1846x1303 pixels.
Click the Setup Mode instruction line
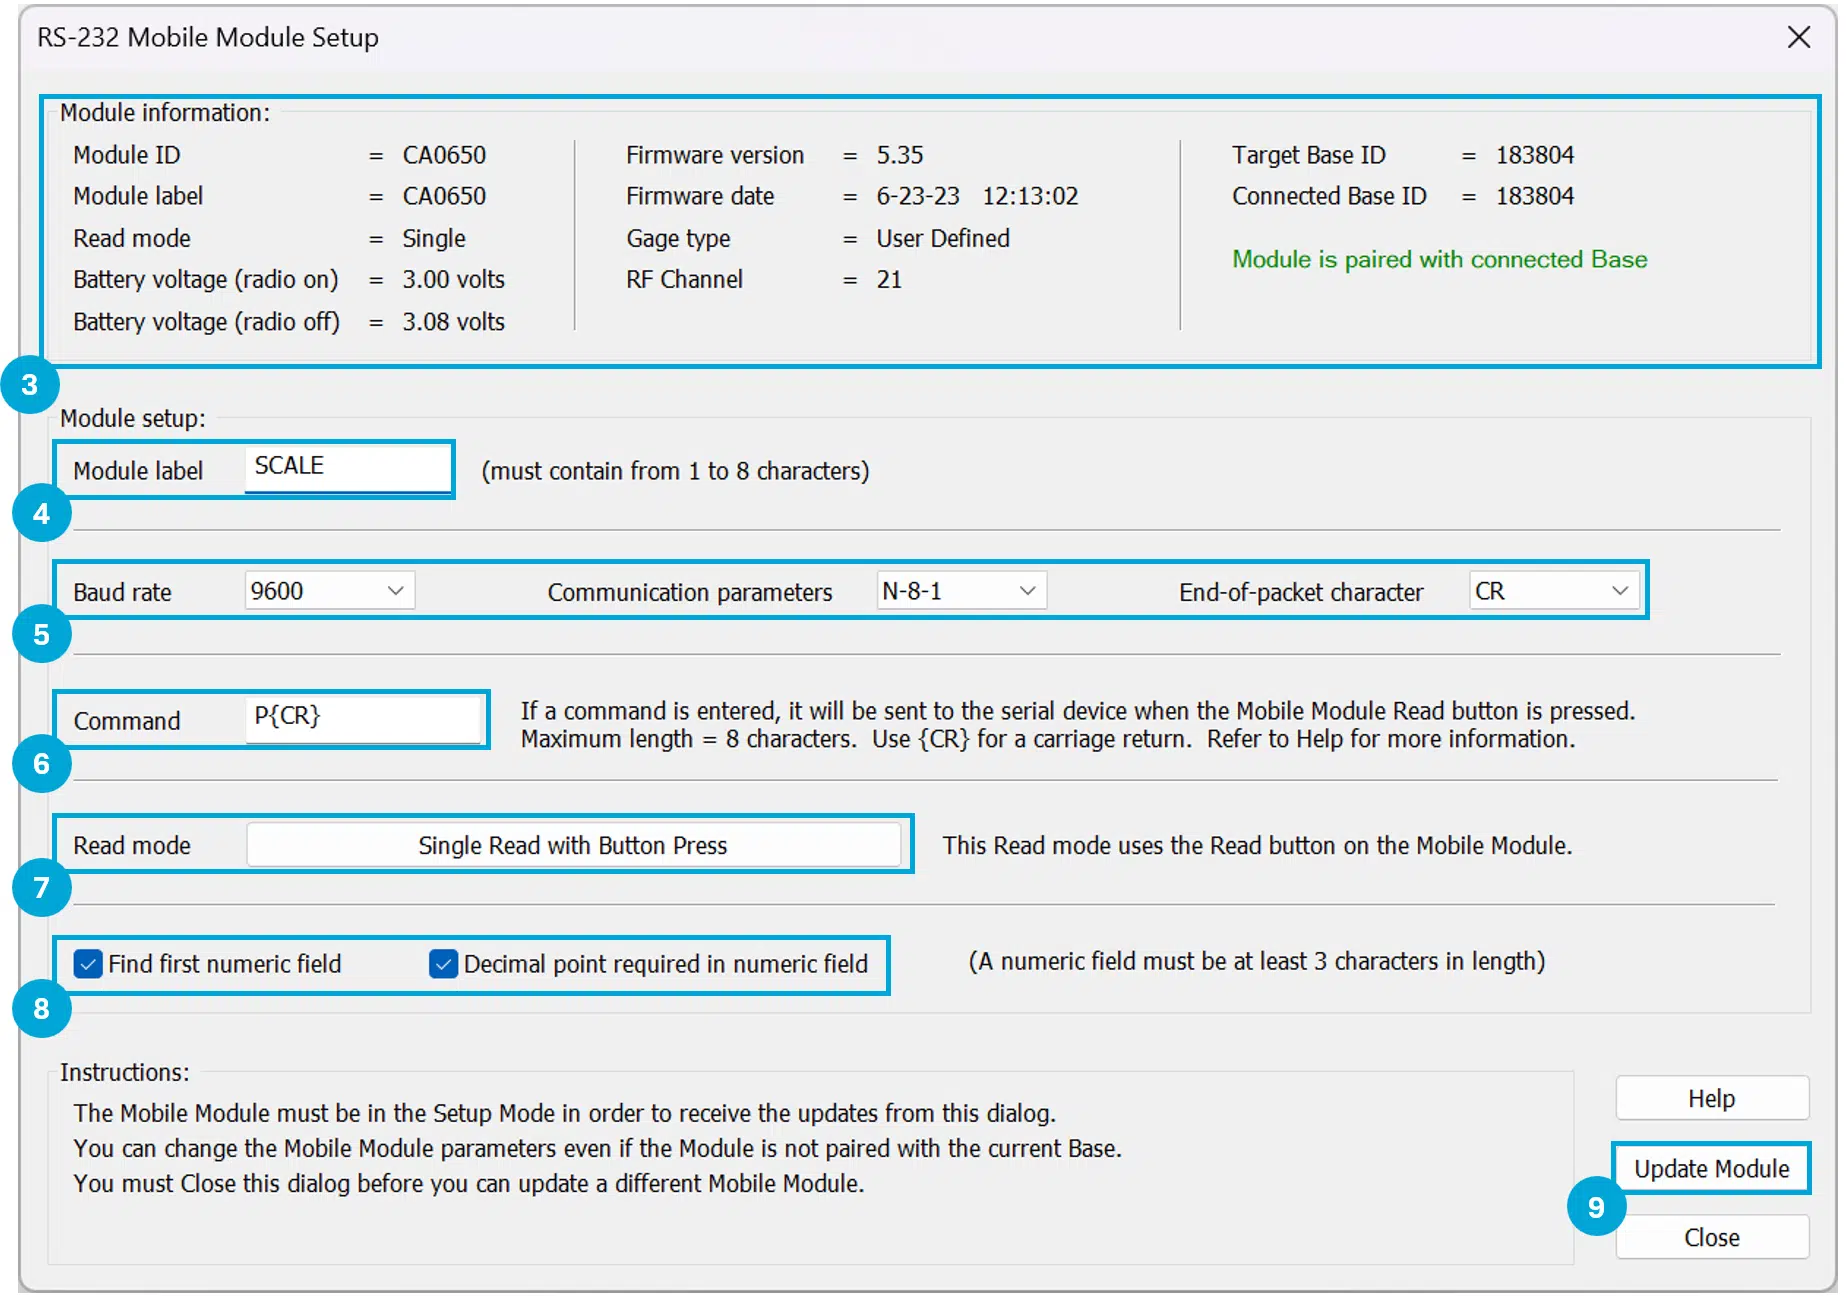pos(565,1113)
